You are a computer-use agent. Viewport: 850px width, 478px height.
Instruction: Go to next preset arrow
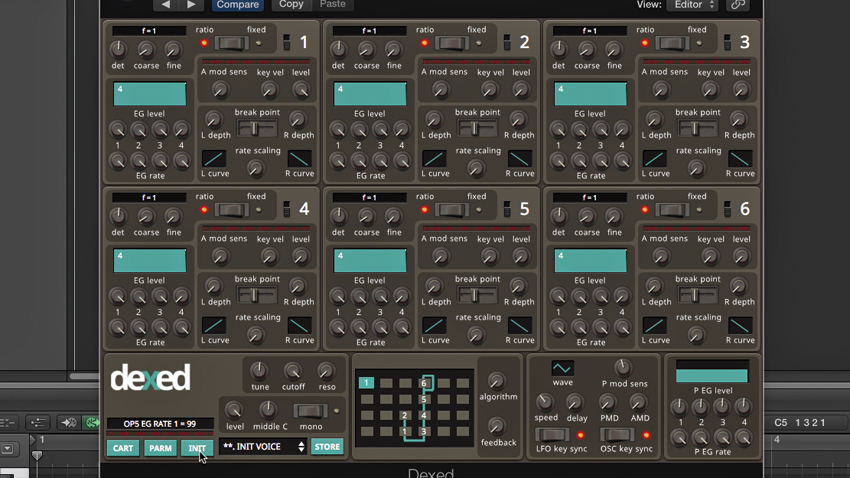point(191,5)
